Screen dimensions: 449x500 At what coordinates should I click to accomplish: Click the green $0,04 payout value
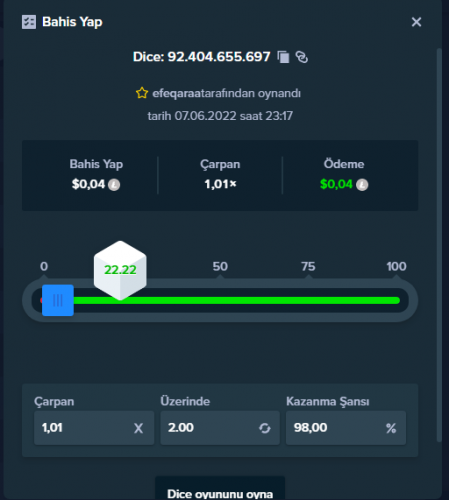pos(336,184)
